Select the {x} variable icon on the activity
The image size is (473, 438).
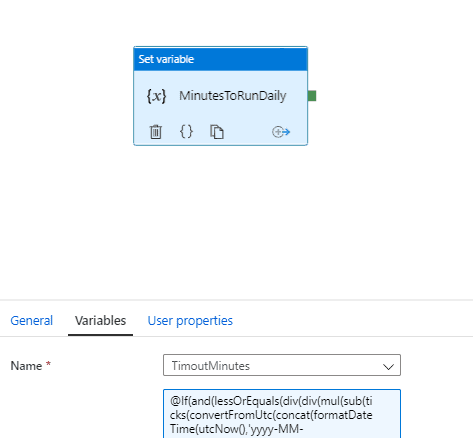point(156,96)
